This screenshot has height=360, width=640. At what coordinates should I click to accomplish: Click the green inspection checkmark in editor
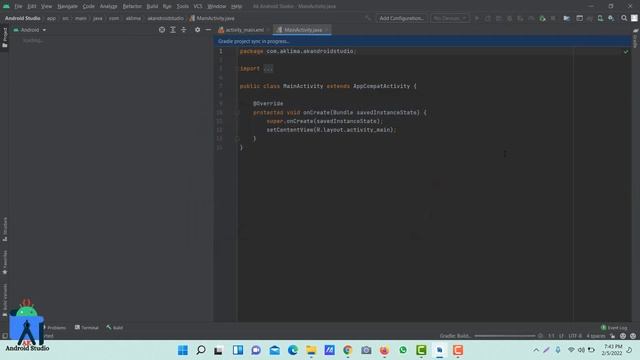pos(626,52)
